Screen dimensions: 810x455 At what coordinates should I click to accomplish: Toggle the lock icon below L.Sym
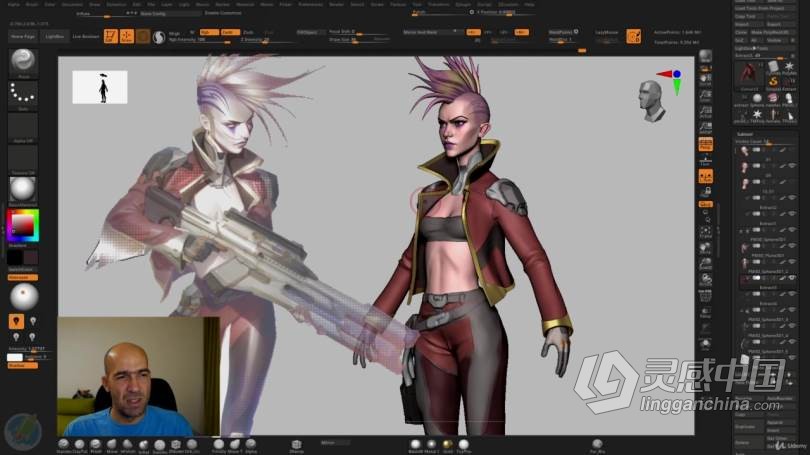click(706, 192)
